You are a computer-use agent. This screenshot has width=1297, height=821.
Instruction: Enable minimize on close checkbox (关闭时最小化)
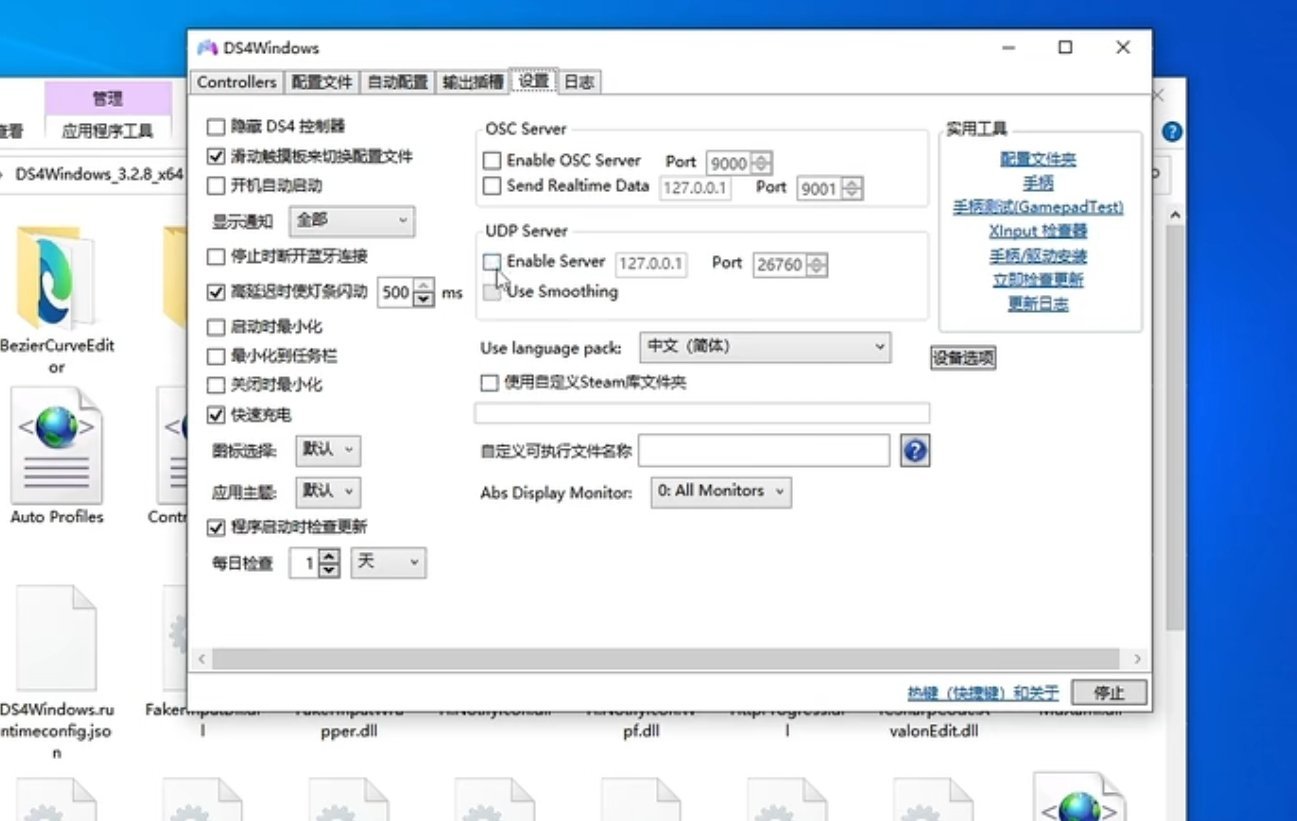(x=216, y=385)
